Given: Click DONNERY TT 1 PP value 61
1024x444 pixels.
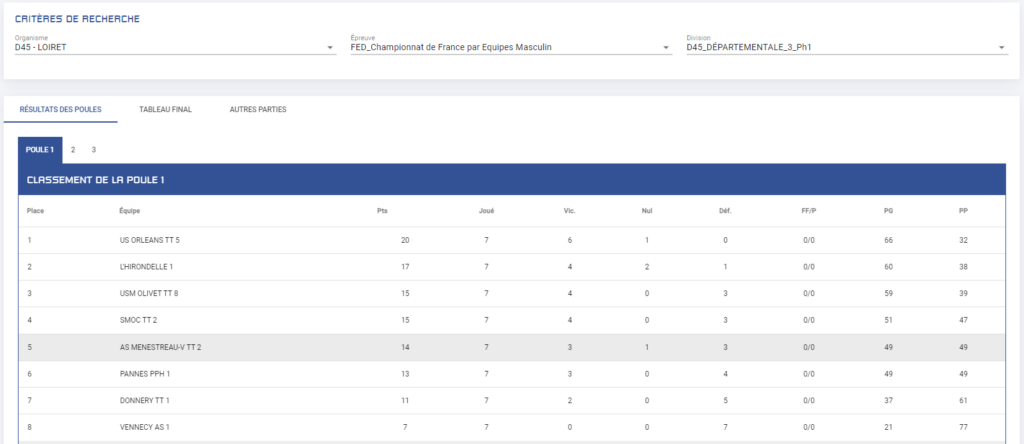Looking at the screenshot, I should point(963,400).
